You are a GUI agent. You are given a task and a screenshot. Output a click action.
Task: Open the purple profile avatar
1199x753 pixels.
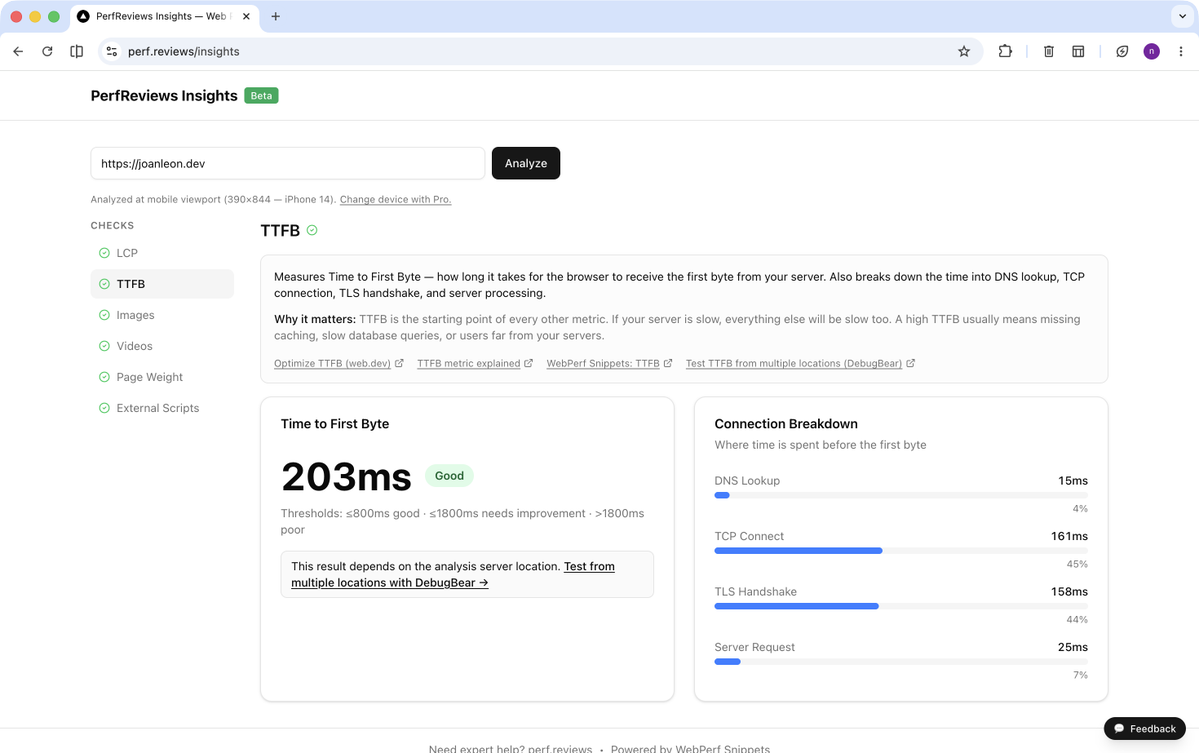(x=1151, y=51)
